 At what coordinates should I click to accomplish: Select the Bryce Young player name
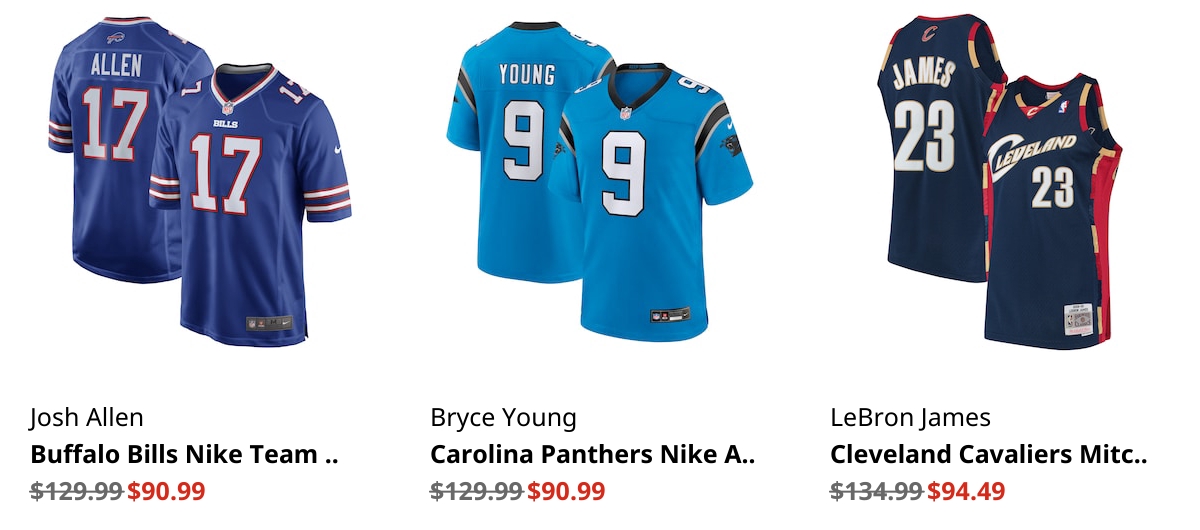coord(503,417)
